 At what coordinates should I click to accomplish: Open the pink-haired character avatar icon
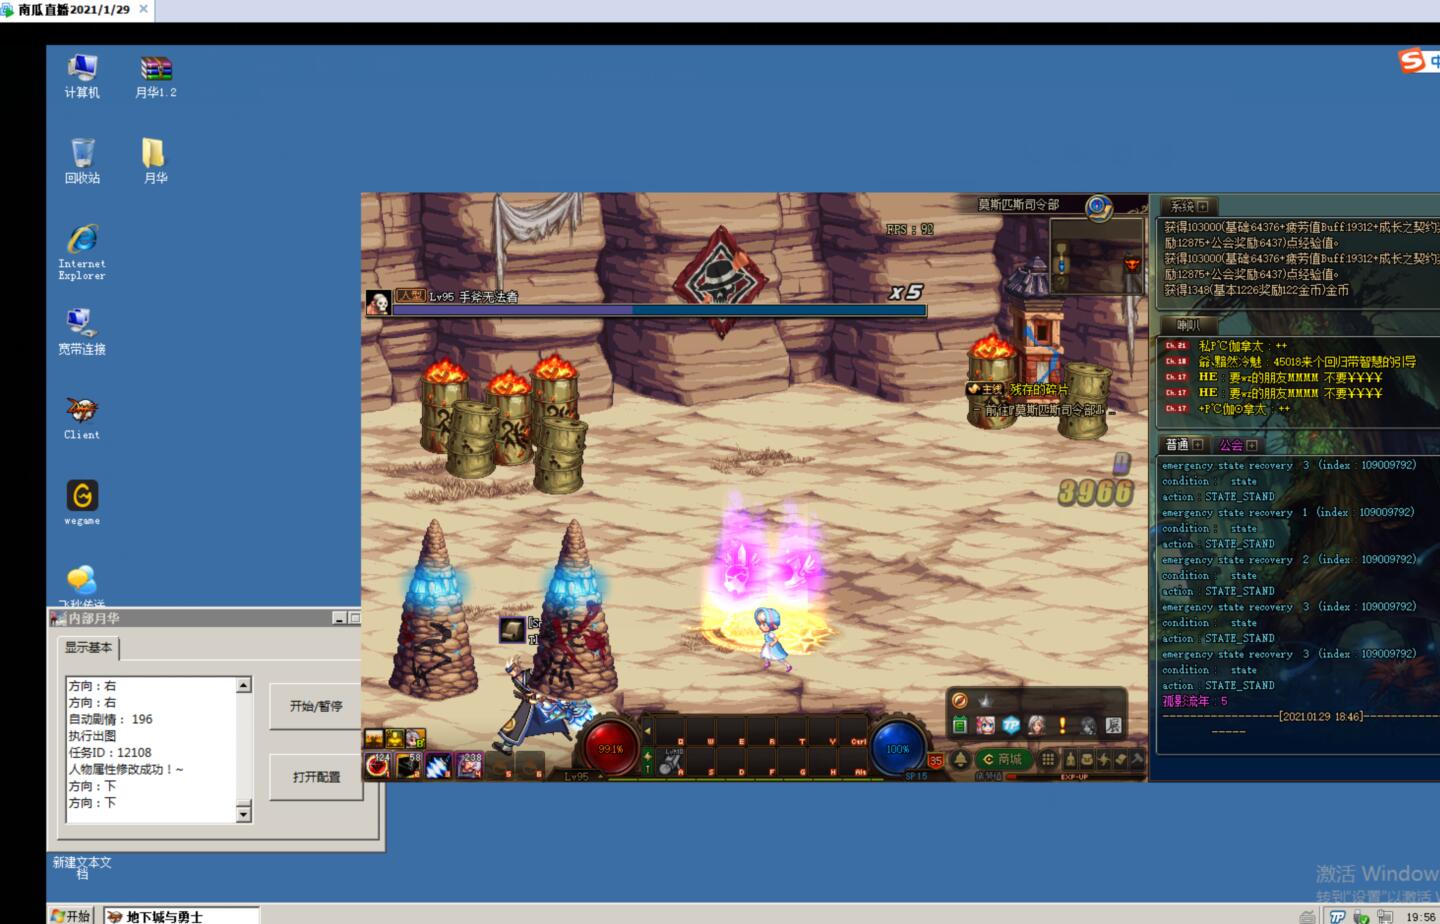coord(985,725)
